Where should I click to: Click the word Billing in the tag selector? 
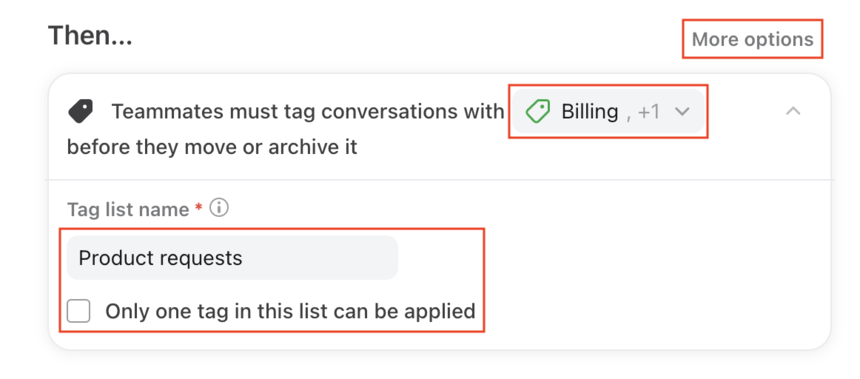[x=590, y=111]
